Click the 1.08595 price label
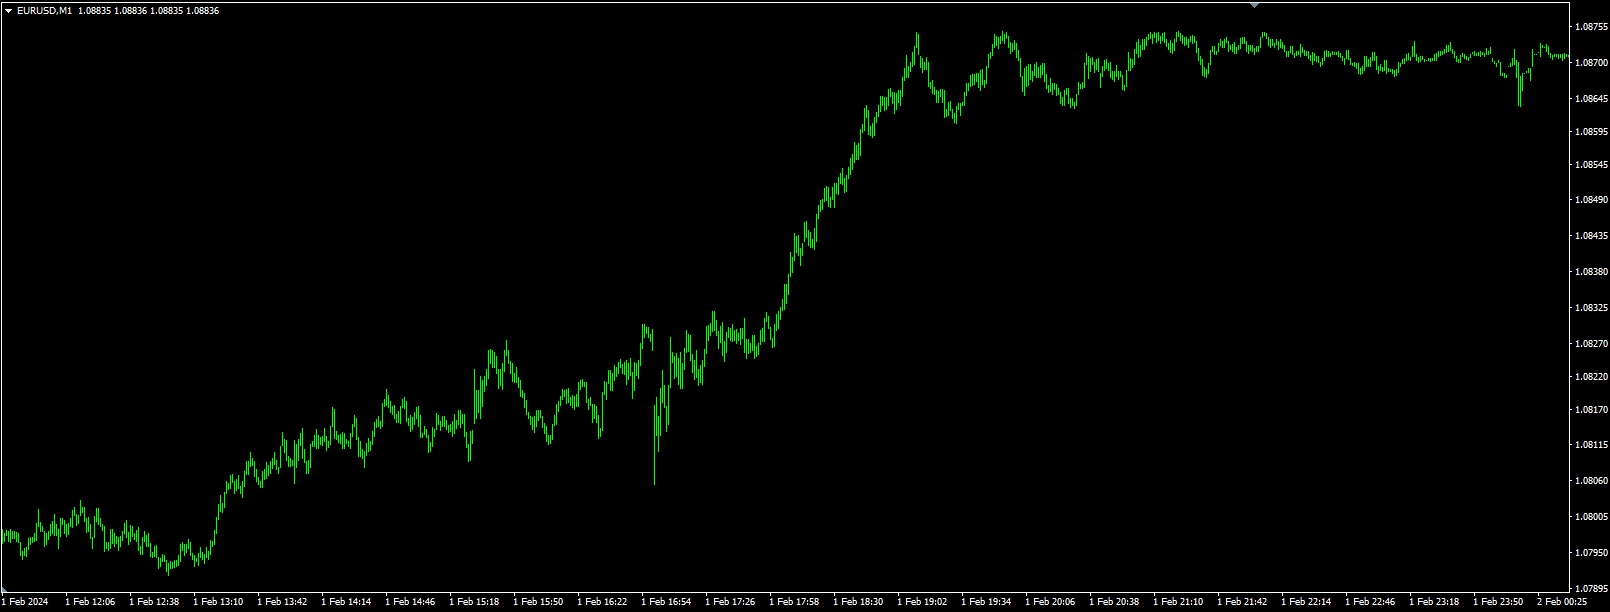The width and height of the screenshot is (1610, 612). tap(1590, 132)
